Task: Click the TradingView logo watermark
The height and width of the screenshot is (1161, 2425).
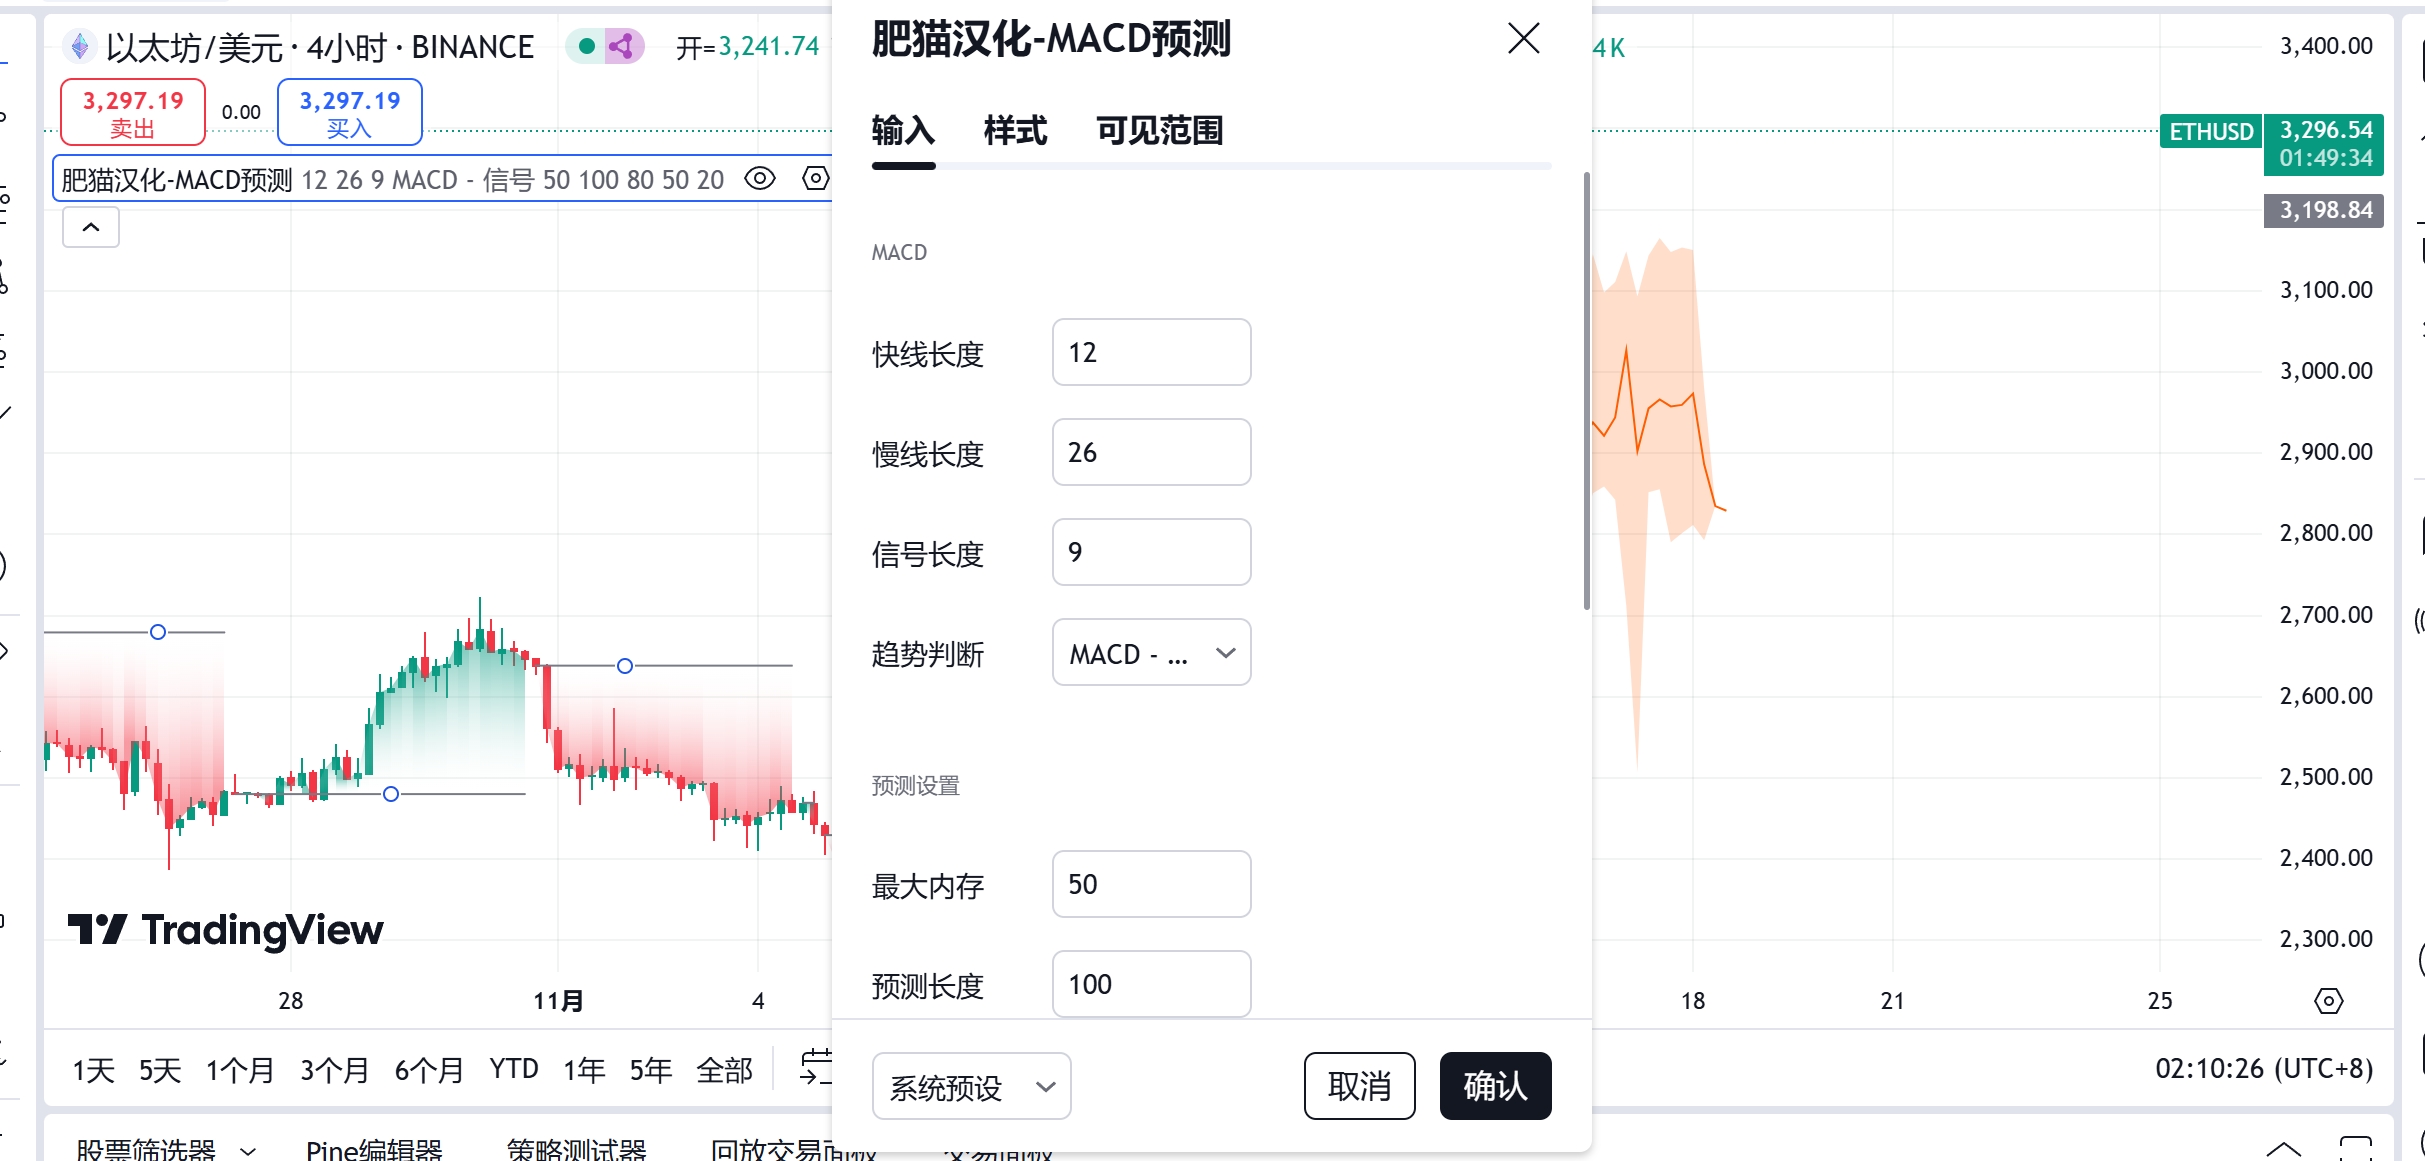Action: 225,930
